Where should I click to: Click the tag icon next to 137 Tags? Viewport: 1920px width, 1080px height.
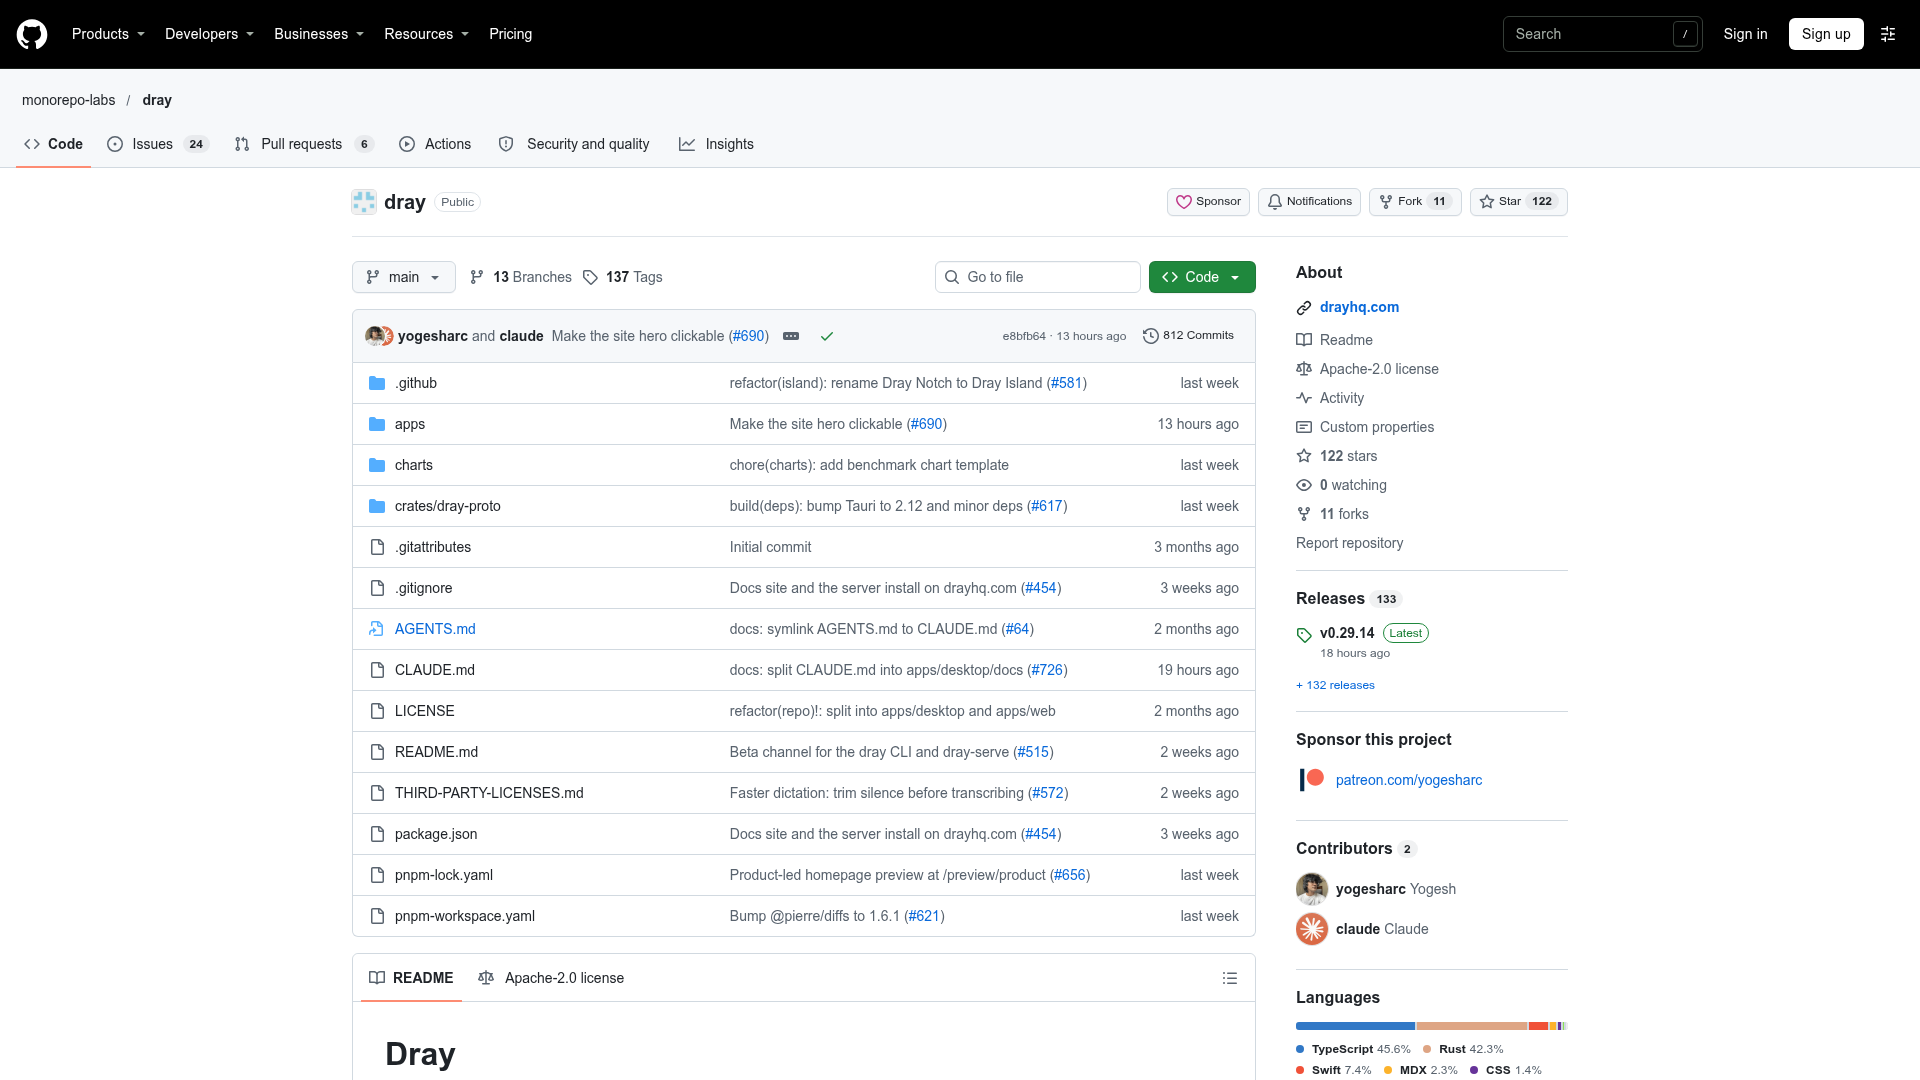click(591, 277)
